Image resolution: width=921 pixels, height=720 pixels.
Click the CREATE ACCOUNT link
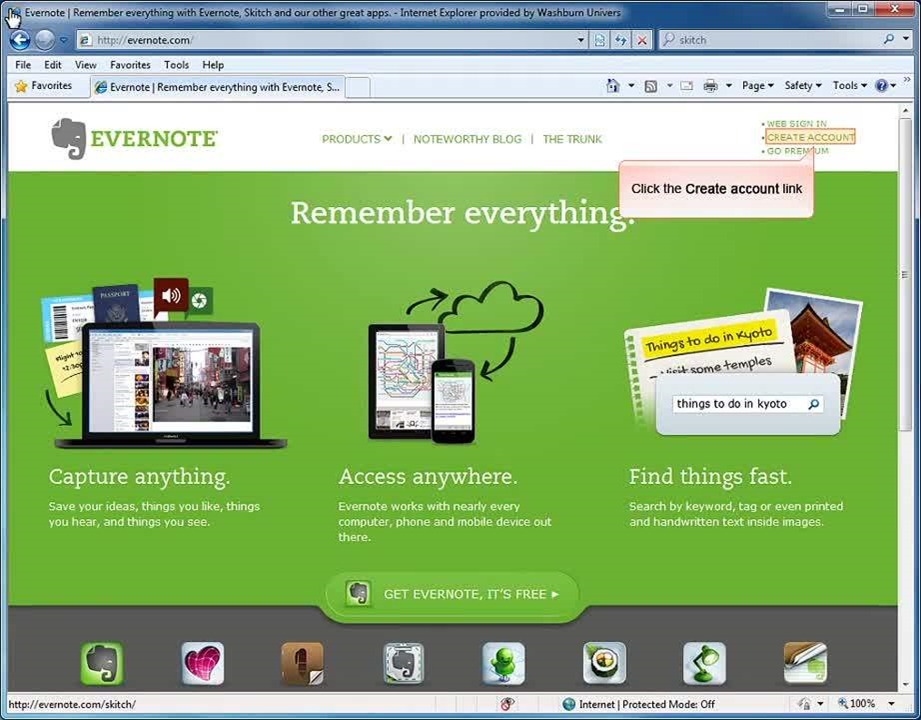pyautogui.click(x=811, y=137)
